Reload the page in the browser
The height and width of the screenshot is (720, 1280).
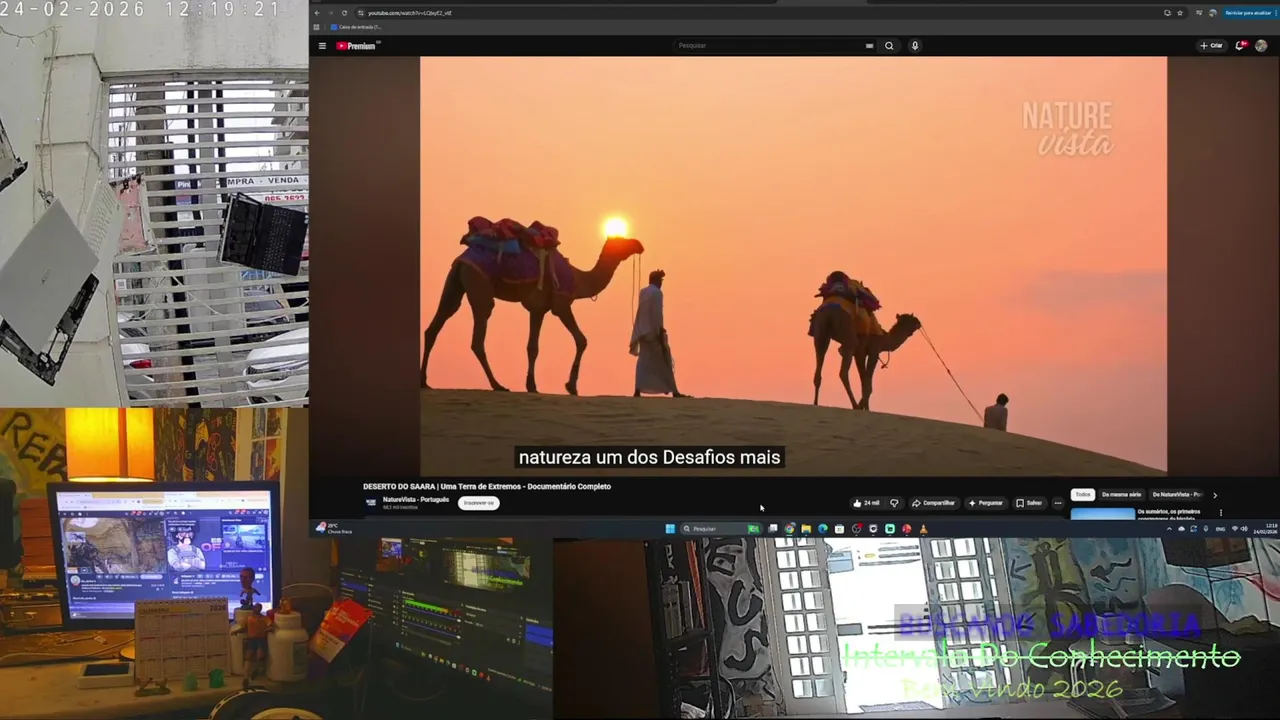[x=344, y=13]
